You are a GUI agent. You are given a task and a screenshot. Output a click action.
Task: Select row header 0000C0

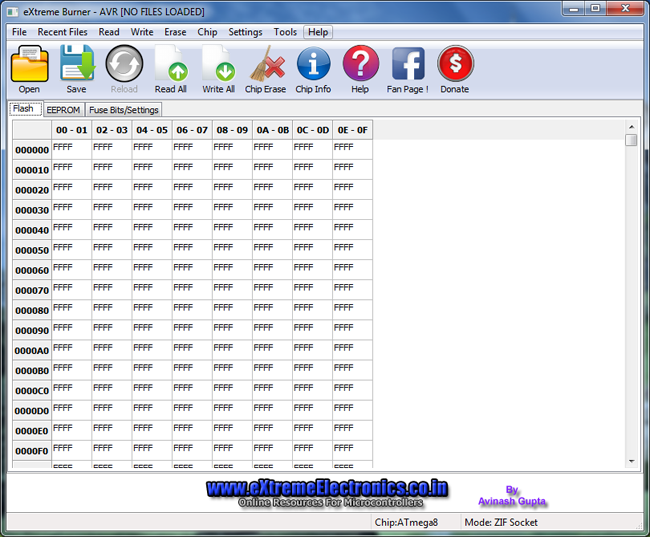(x=32, y=391)
